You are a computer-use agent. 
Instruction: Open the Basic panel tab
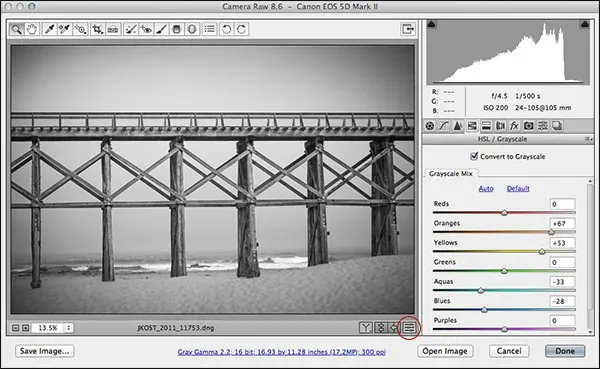tap(429, 126)
